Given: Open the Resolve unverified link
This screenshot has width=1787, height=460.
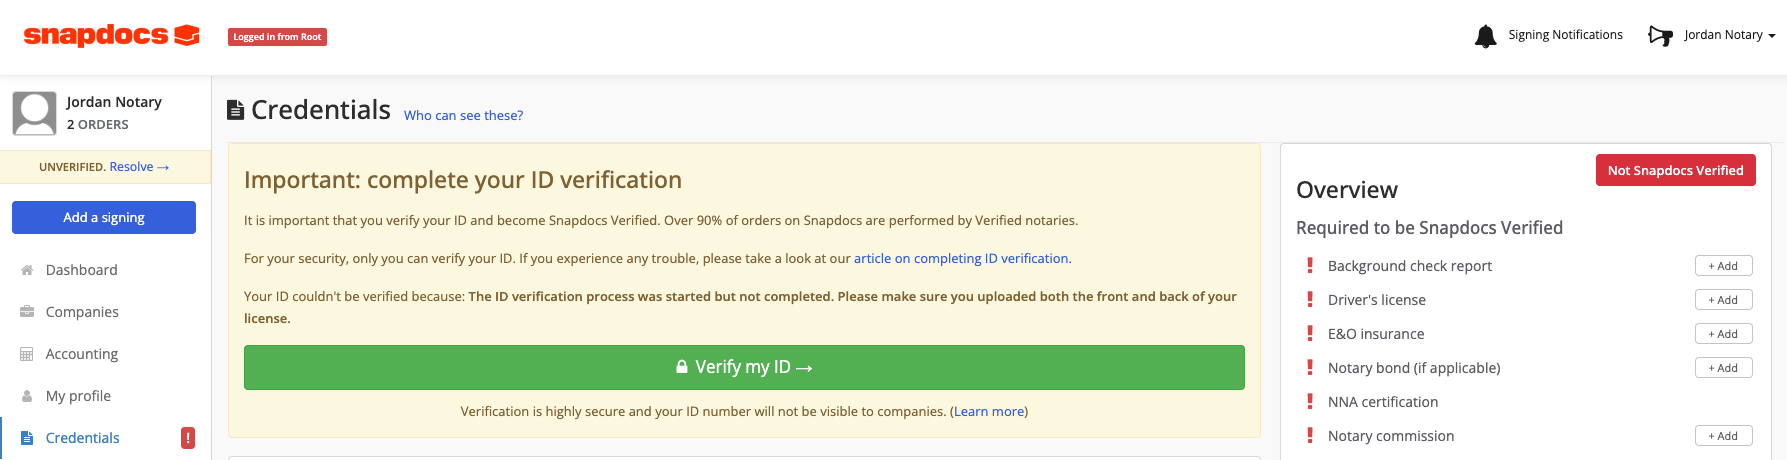Looking at the screenshot, I should point(139,167).
